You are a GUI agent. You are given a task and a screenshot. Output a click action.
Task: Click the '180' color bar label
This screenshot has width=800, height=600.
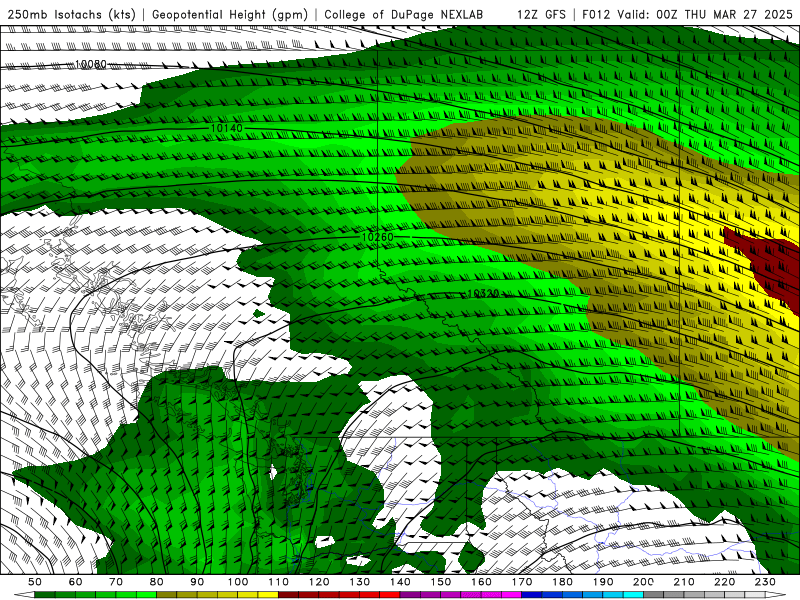[562, 582]
